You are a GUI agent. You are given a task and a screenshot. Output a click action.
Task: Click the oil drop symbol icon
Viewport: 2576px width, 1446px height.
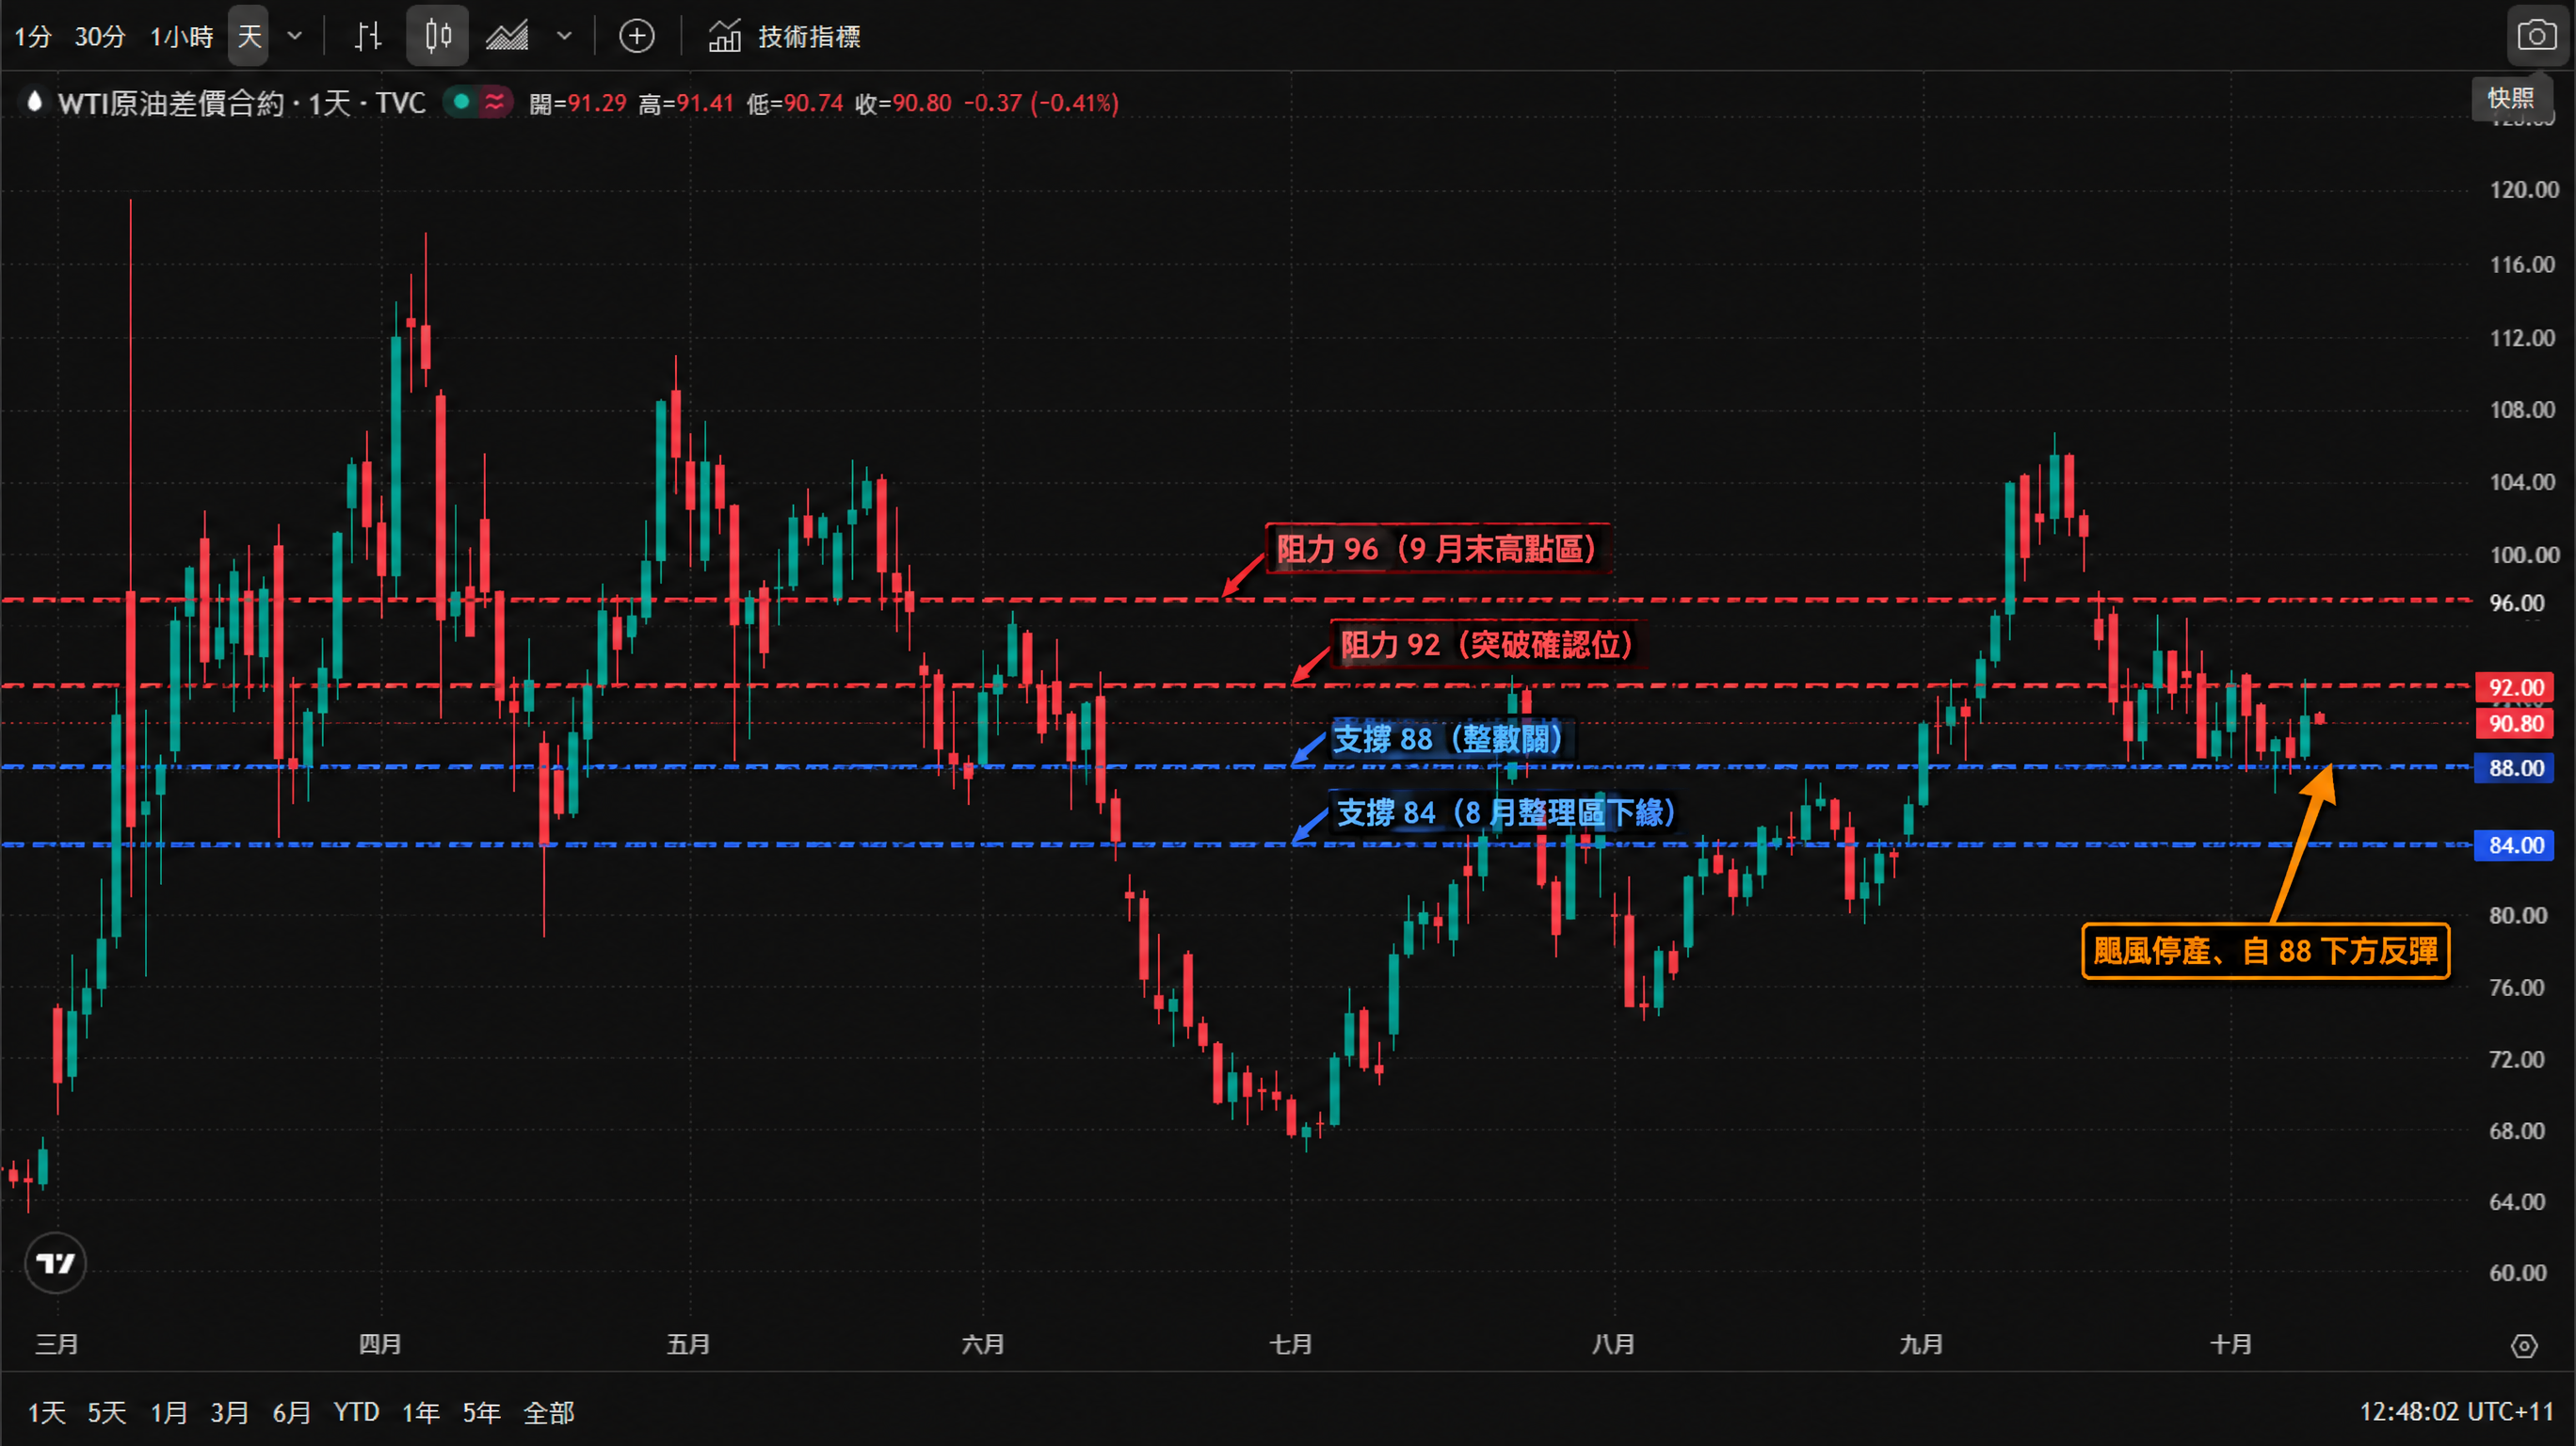pos(35,102)
